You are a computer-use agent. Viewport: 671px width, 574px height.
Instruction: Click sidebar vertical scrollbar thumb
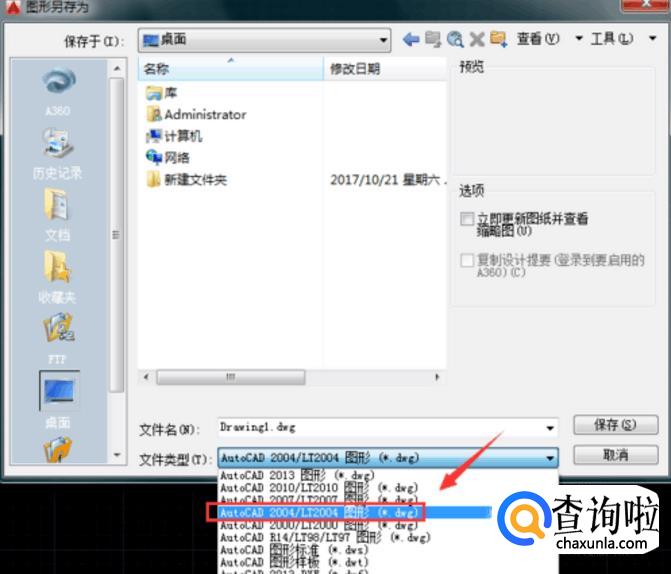[x=116, y=235]
